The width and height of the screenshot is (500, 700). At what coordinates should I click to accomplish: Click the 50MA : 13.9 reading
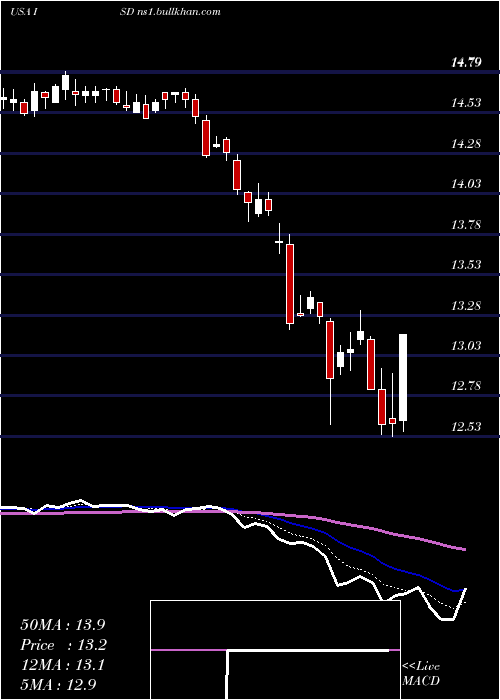tap(63, 624)
